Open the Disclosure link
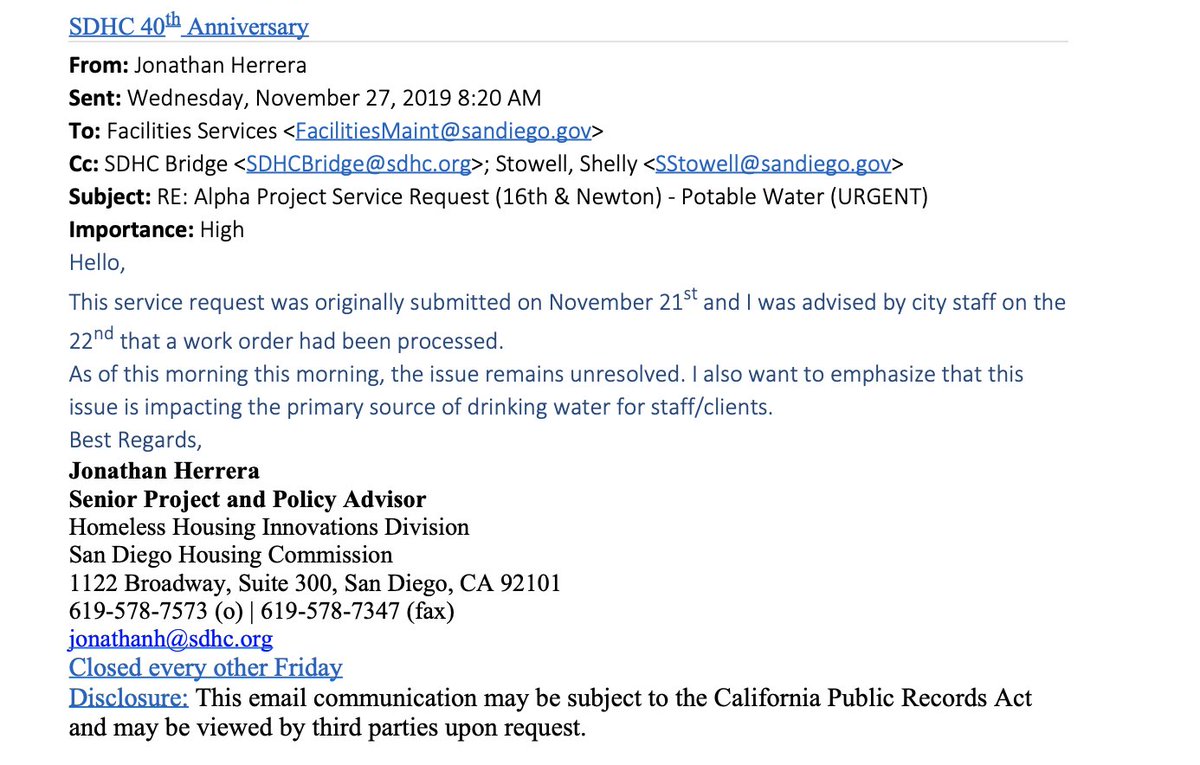 pos(128,698)
